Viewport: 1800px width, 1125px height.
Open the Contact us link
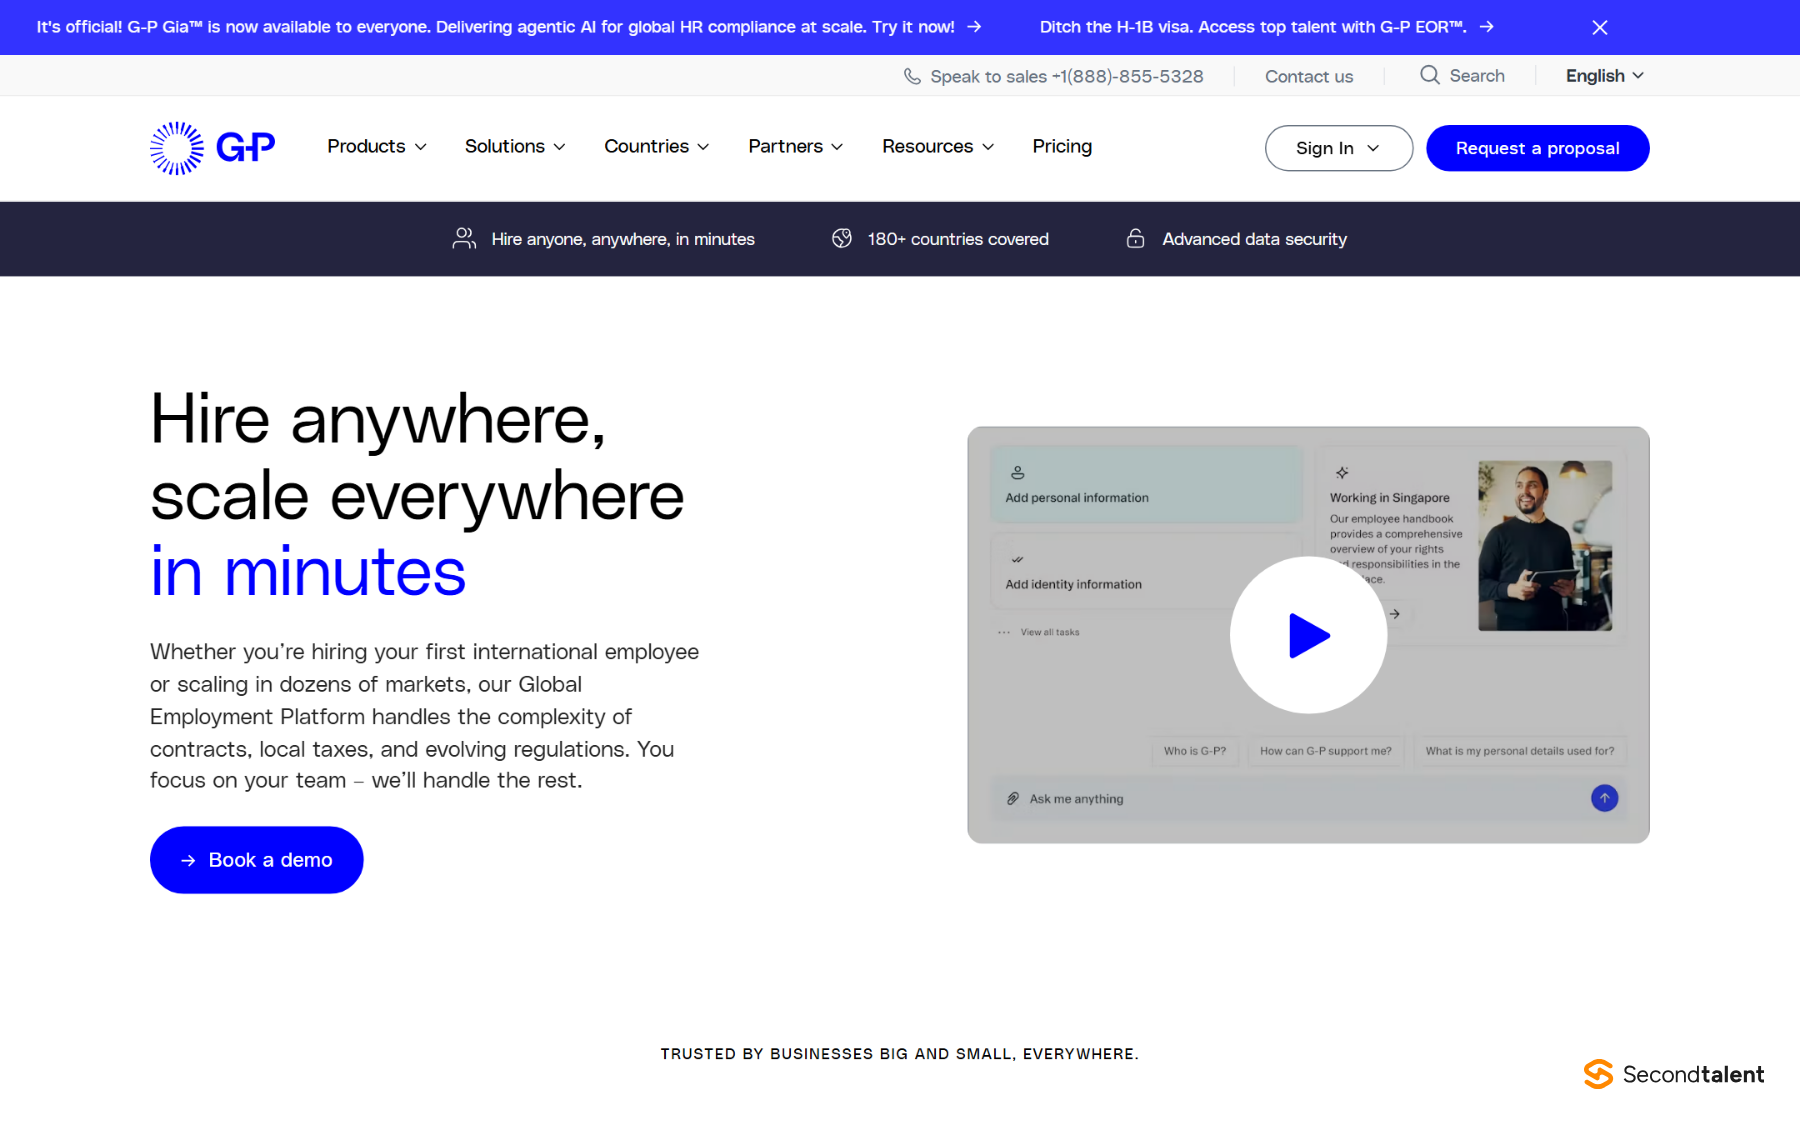pos(1309,76)
